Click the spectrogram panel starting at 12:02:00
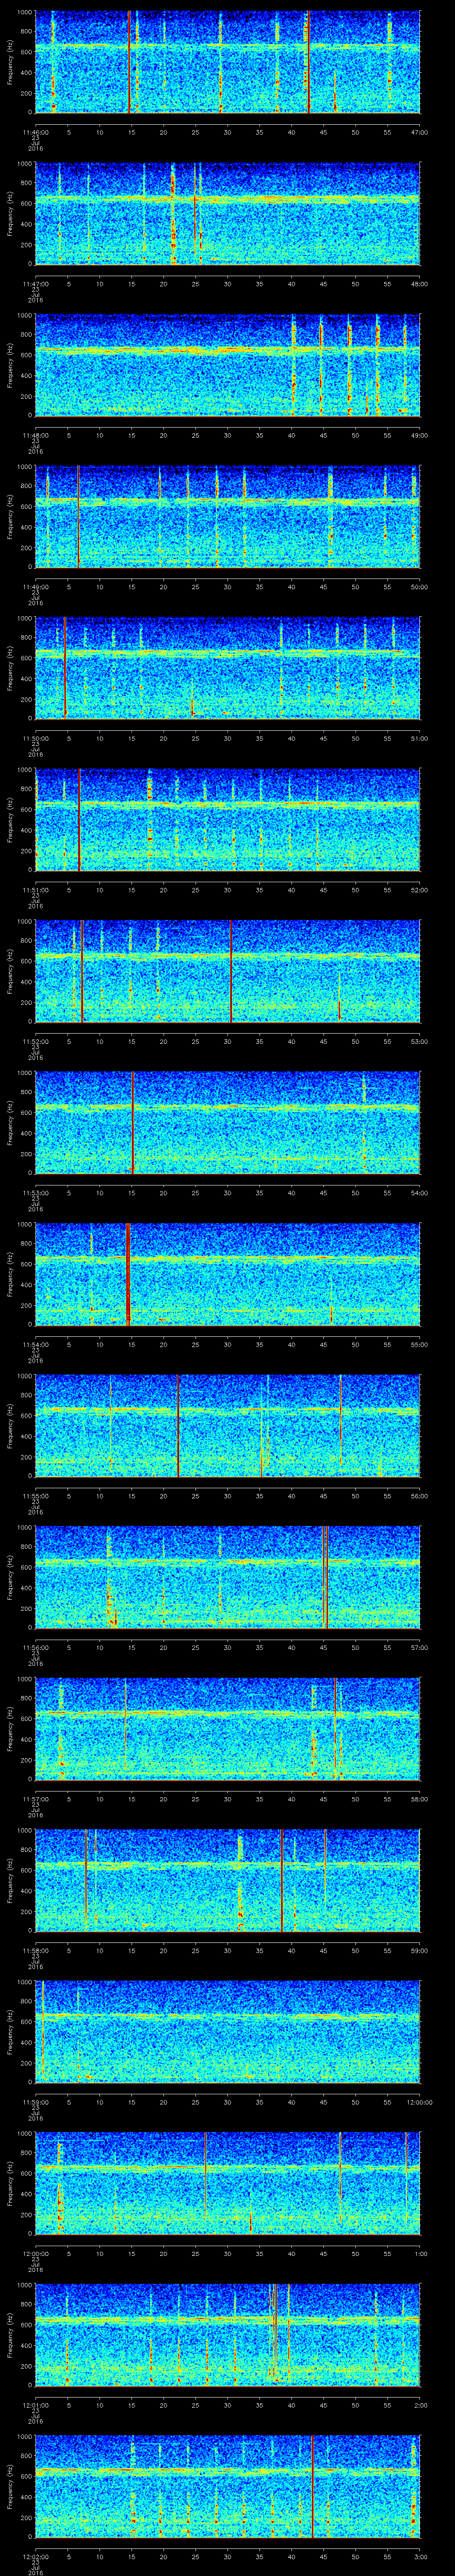 (227, 2486)
